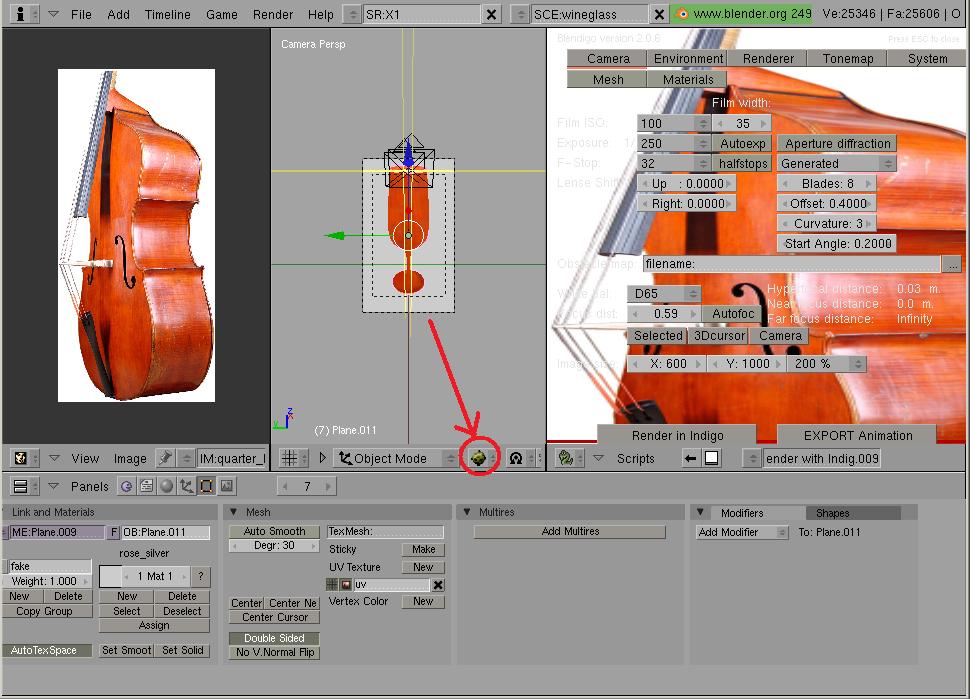Click the F fake user button beside ME:Plane.009
970x699 pixels.
113,532
